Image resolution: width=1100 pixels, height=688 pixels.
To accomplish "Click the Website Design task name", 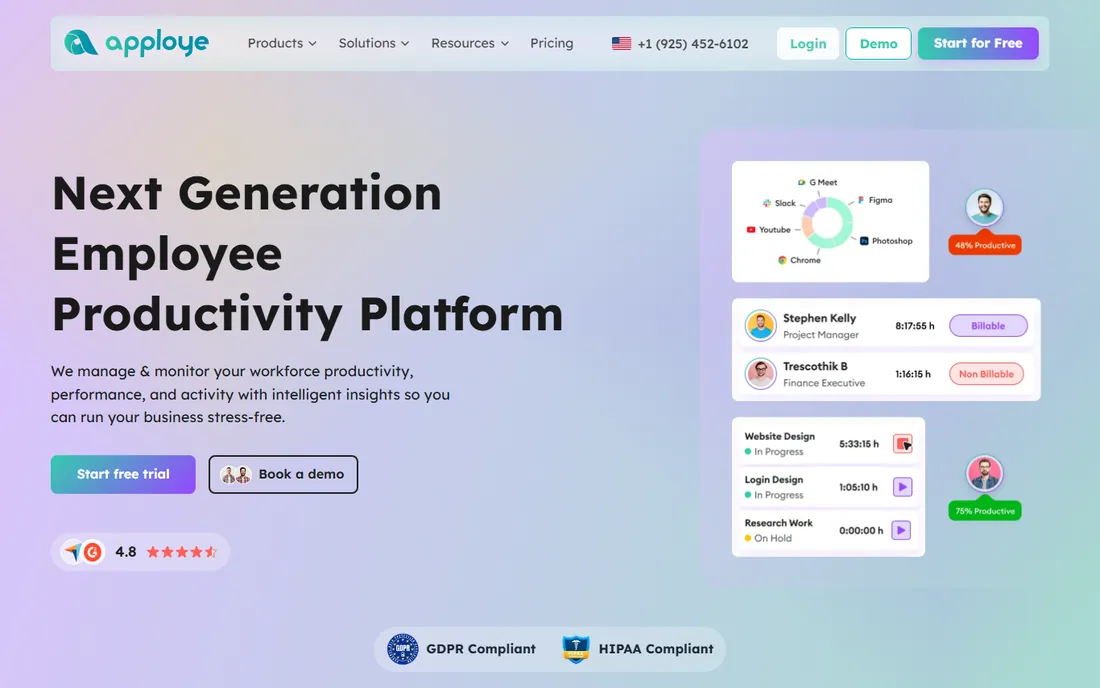I will click(779, 436).
